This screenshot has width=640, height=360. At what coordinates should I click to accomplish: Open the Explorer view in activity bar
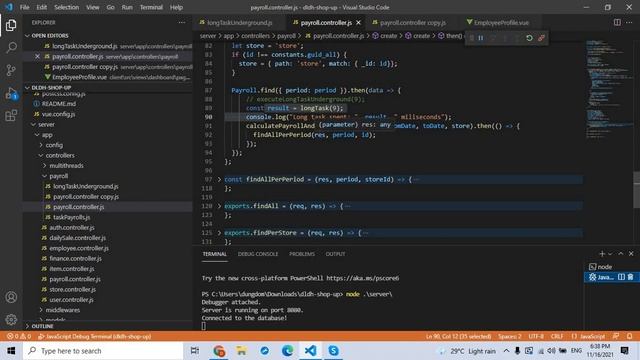point(11,25)
